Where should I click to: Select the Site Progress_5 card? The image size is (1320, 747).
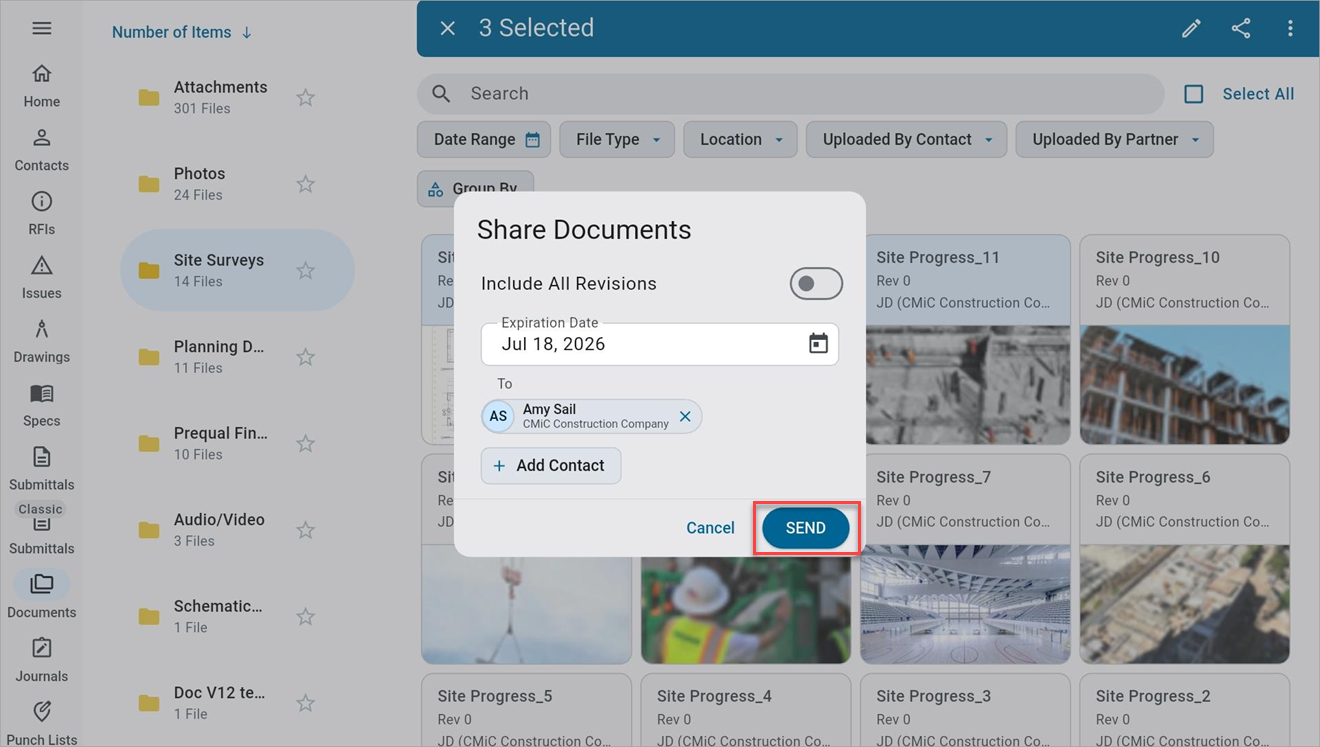pos(526,710)
